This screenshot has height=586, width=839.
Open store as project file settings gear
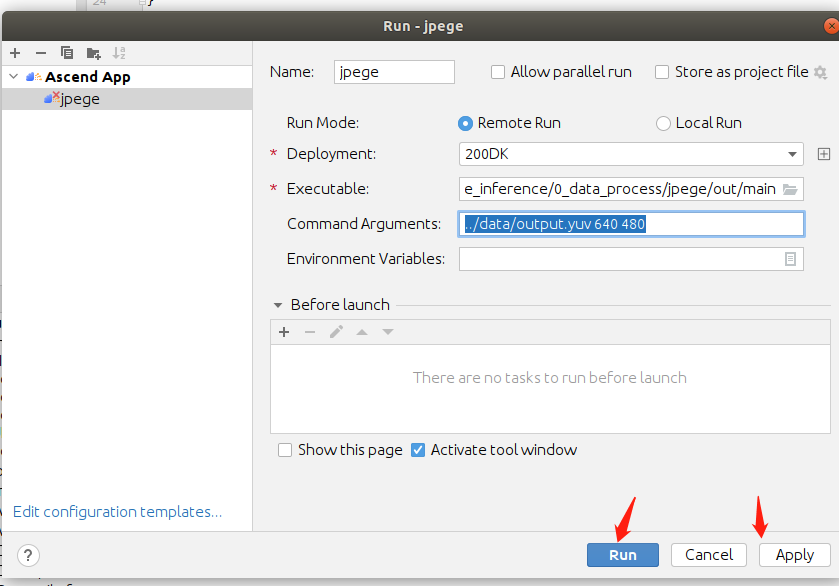click(x=821, y=72)
